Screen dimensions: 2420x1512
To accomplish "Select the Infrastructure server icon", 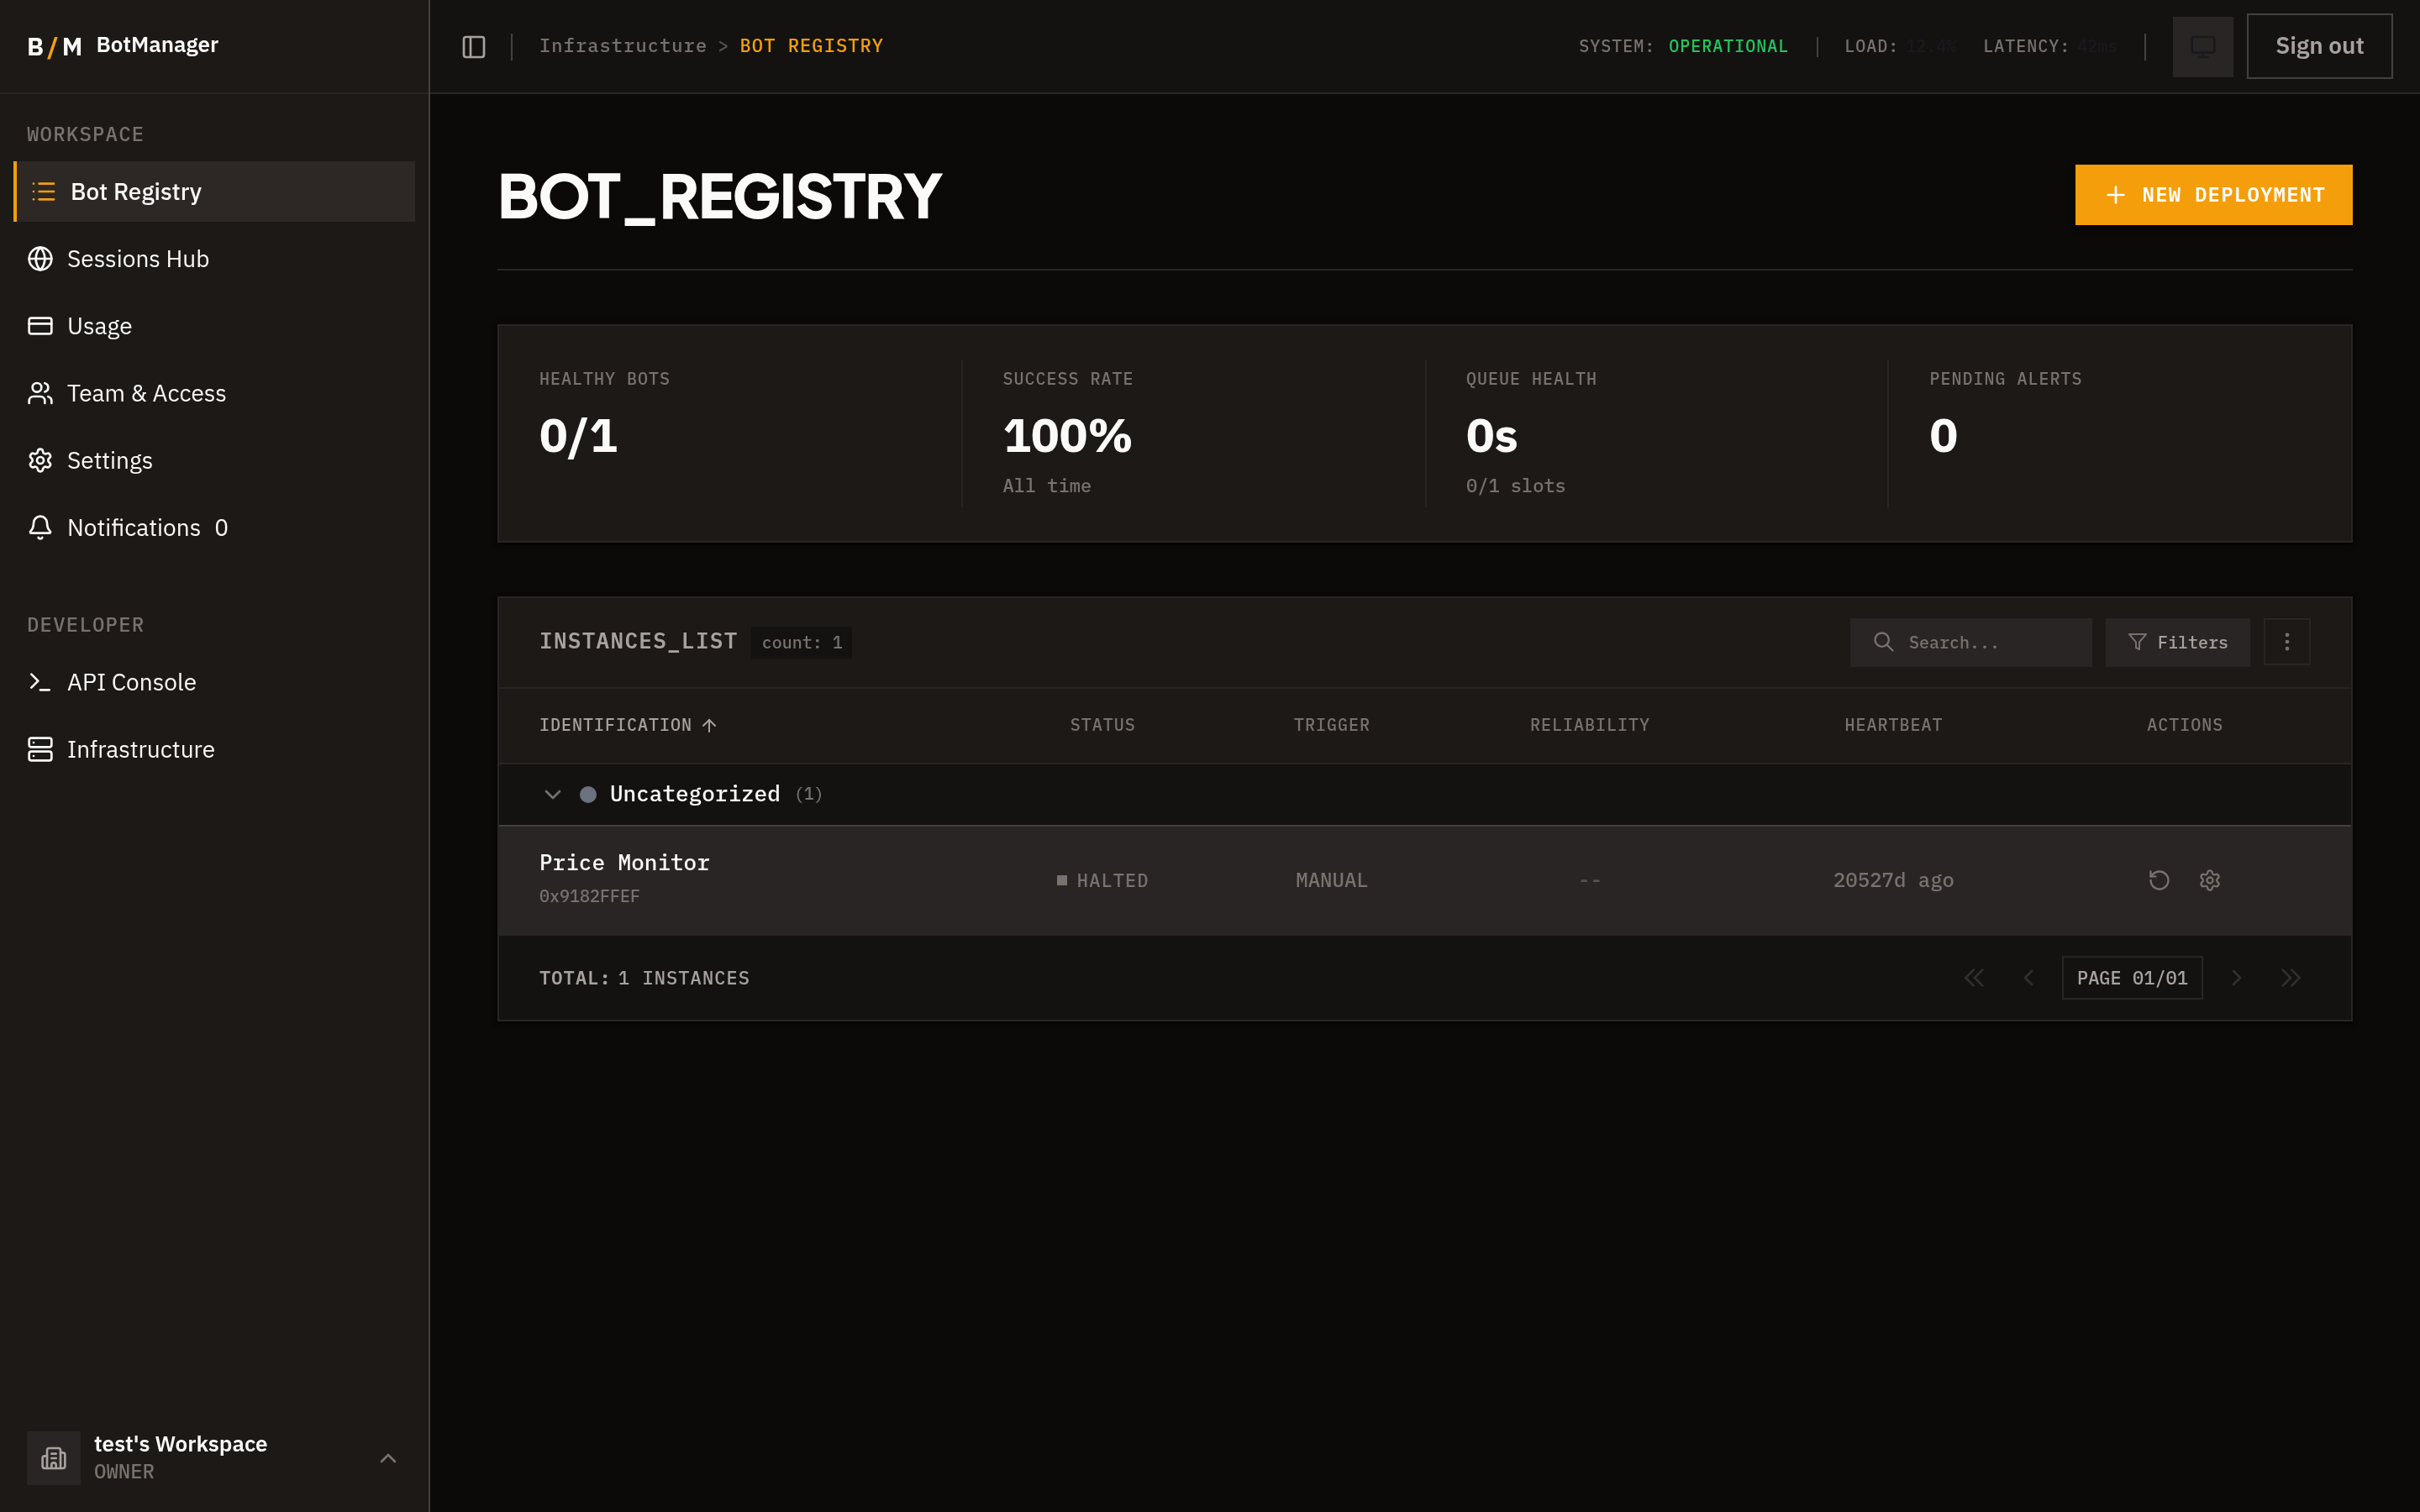I will pos(40,749).
